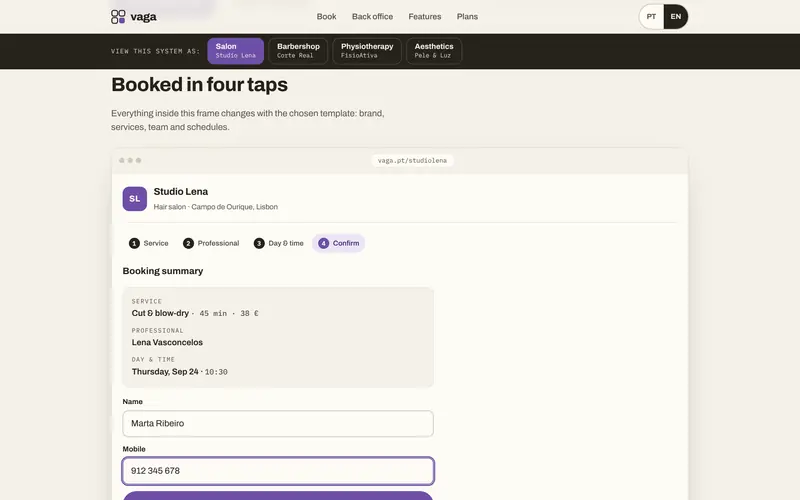800x500 pixels.
Task: Open the Features nav item
Action: (x=424, y=17)
